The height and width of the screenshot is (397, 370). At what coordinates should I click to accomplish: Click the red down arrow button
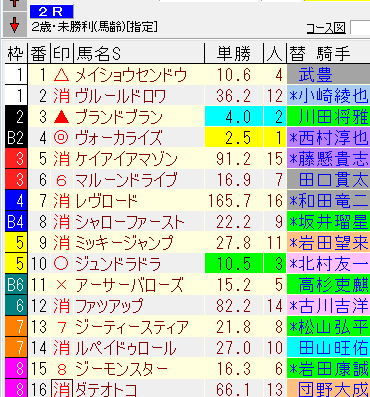[15, 25]
